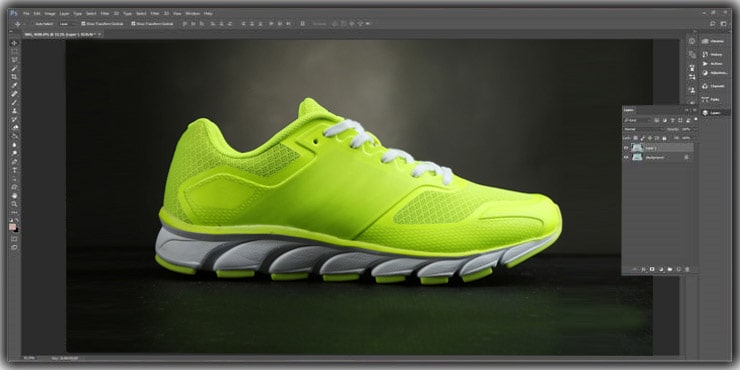Hide Layer 1 with its eye icon
This screenshot has width=740, height=370.
(626, 148)
